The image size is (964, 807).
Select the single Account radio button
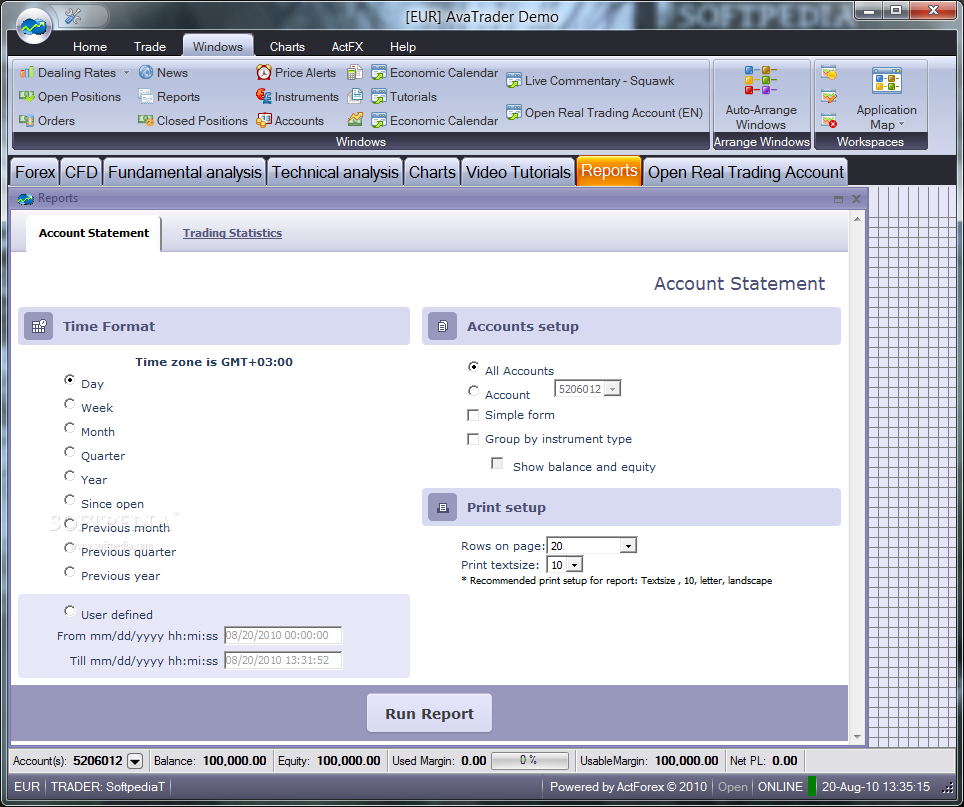[x=473, y=391]
